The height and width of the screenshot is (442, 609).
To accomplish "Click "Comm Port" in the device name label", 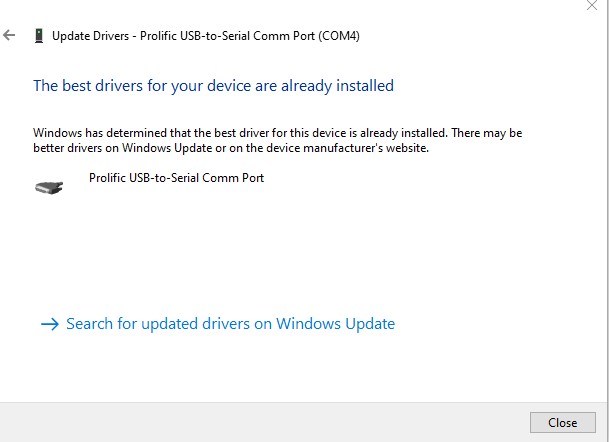I will [233, 178].
